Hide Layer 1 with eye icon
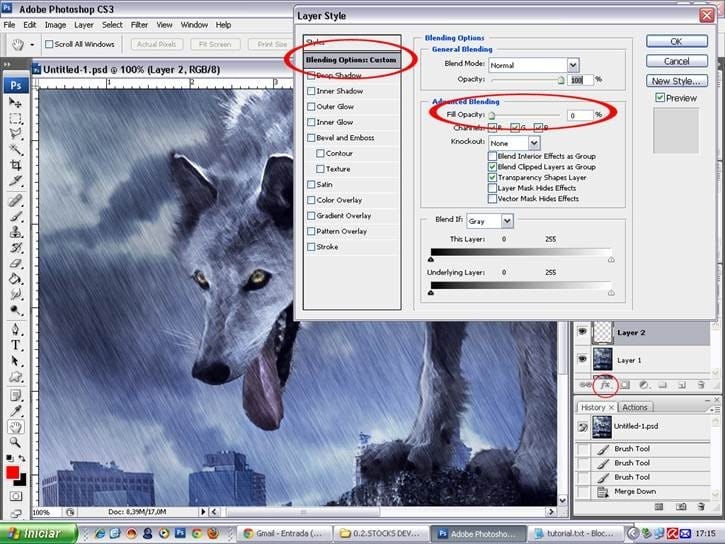725x544 pixels. coord(582,359)
